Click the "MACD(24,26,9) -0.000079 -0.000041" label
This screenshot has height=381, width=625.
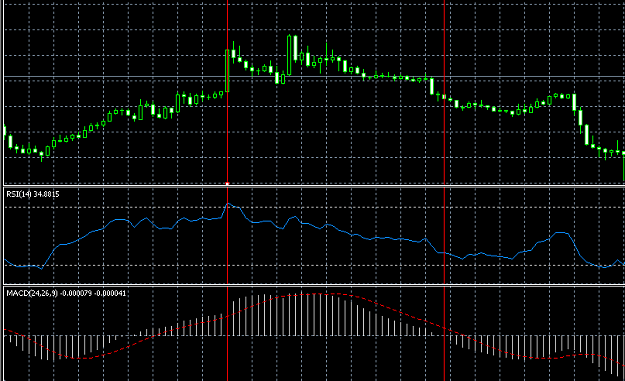66,293
